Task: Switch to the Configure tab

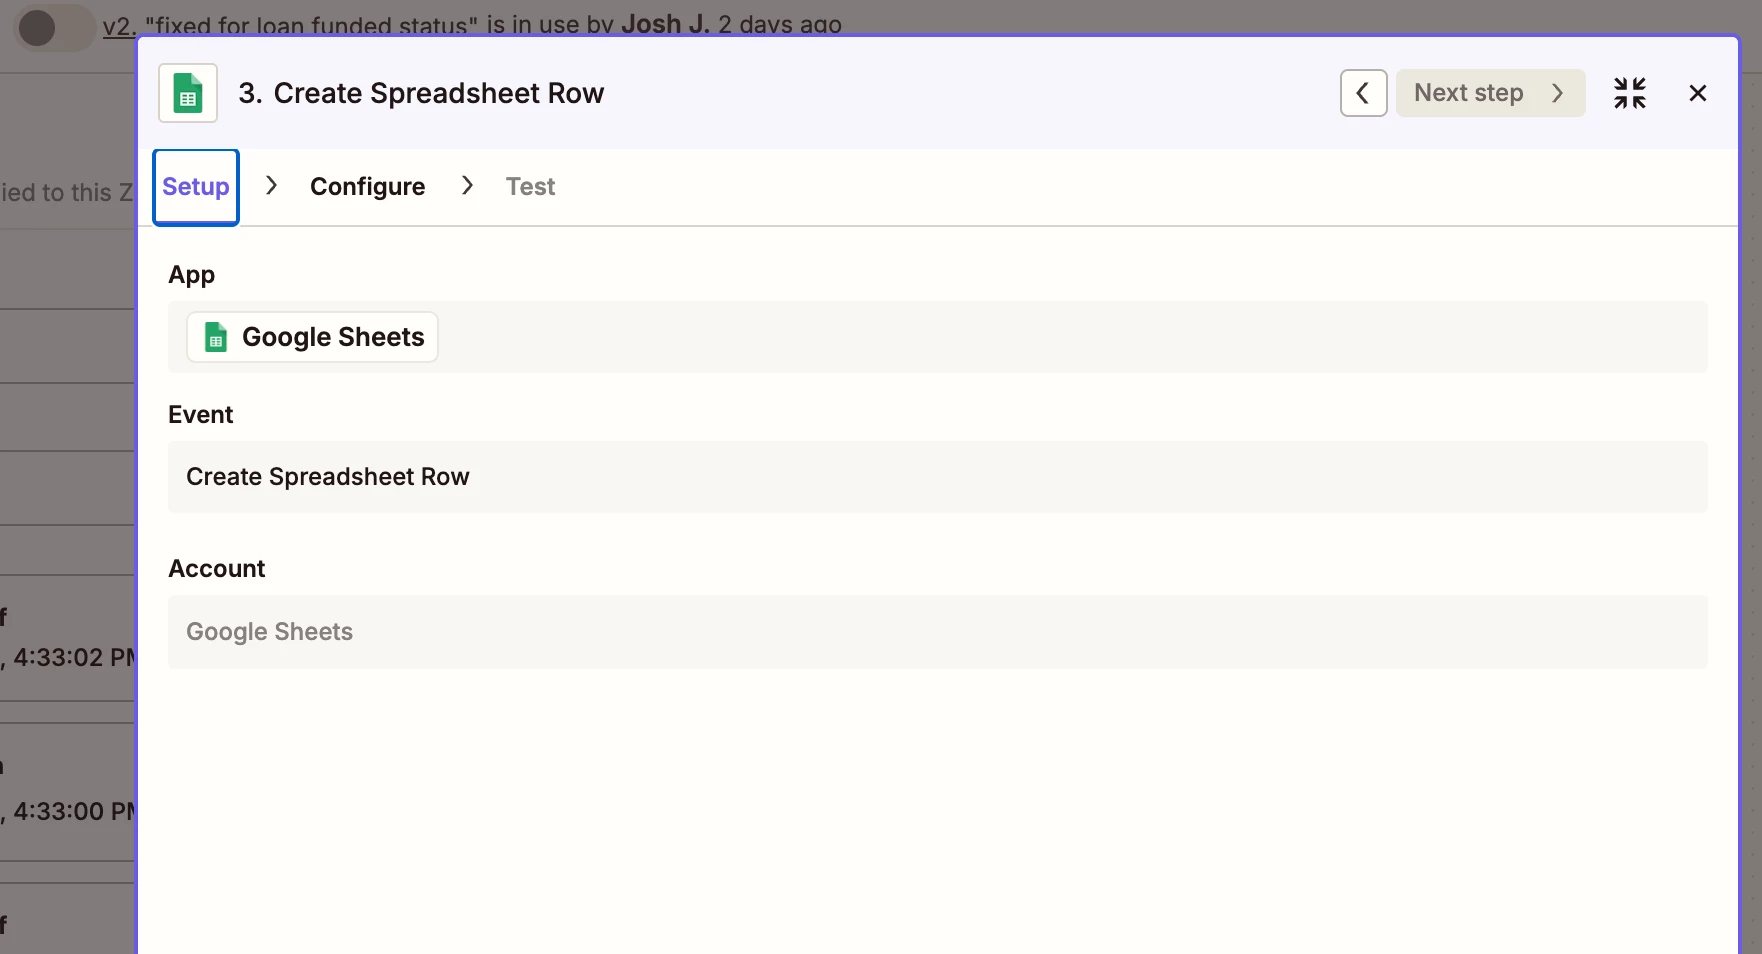Action: (367, 187)
